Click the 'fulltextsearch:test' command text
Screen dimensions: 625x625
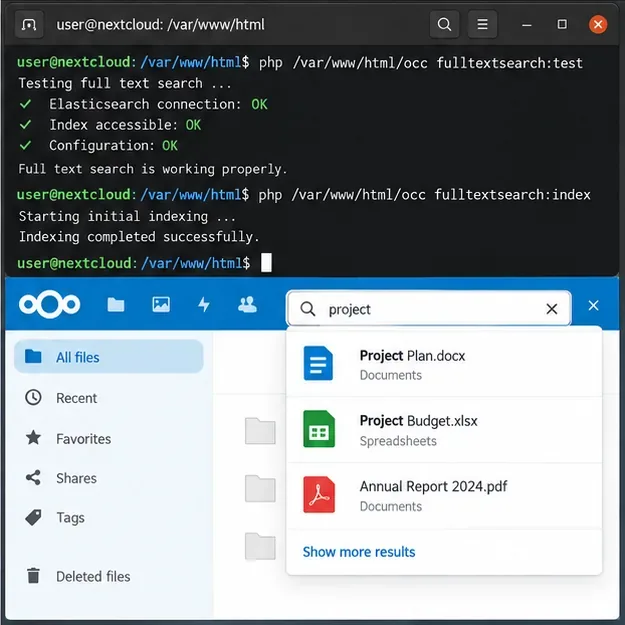click(x=509, y=63)
